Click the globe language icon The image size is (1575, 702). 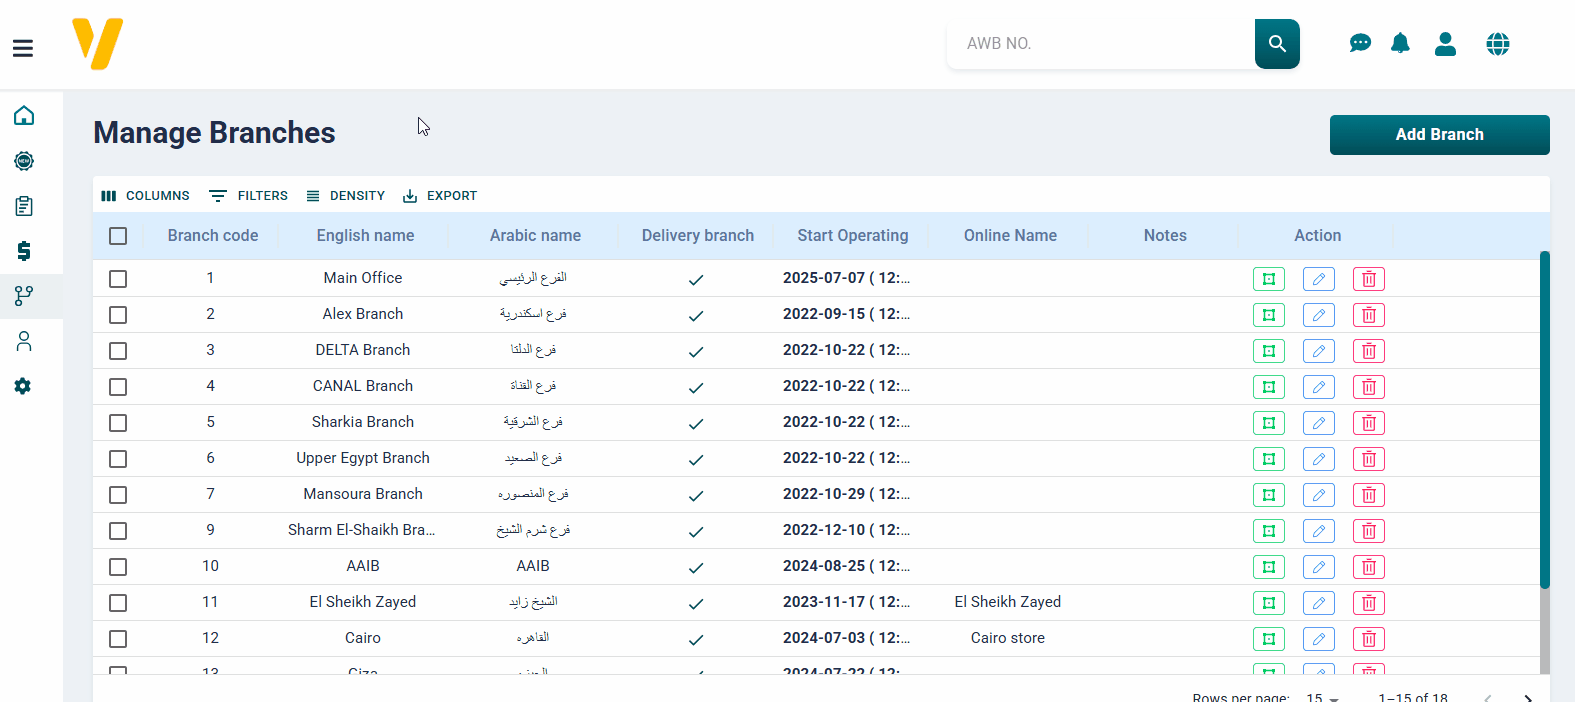(x=1497, y=44)
